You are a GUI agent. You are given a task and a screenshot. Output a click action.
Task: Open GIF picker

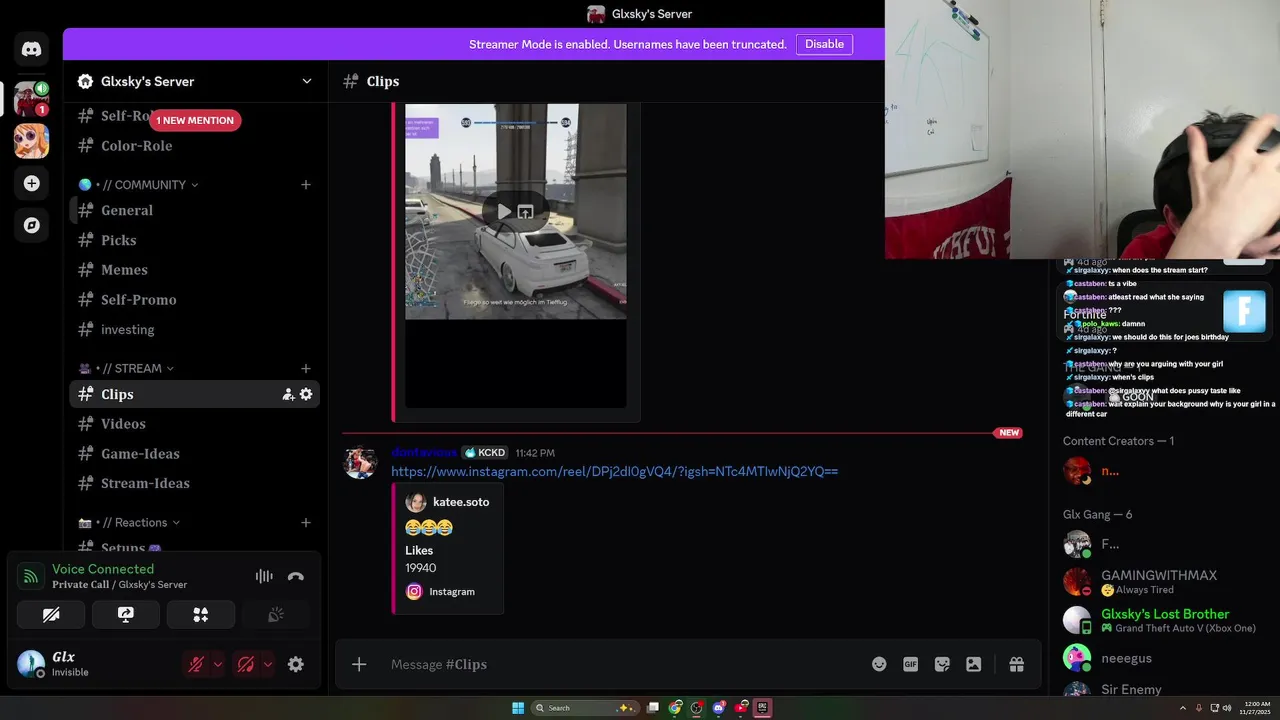point(911,664)
